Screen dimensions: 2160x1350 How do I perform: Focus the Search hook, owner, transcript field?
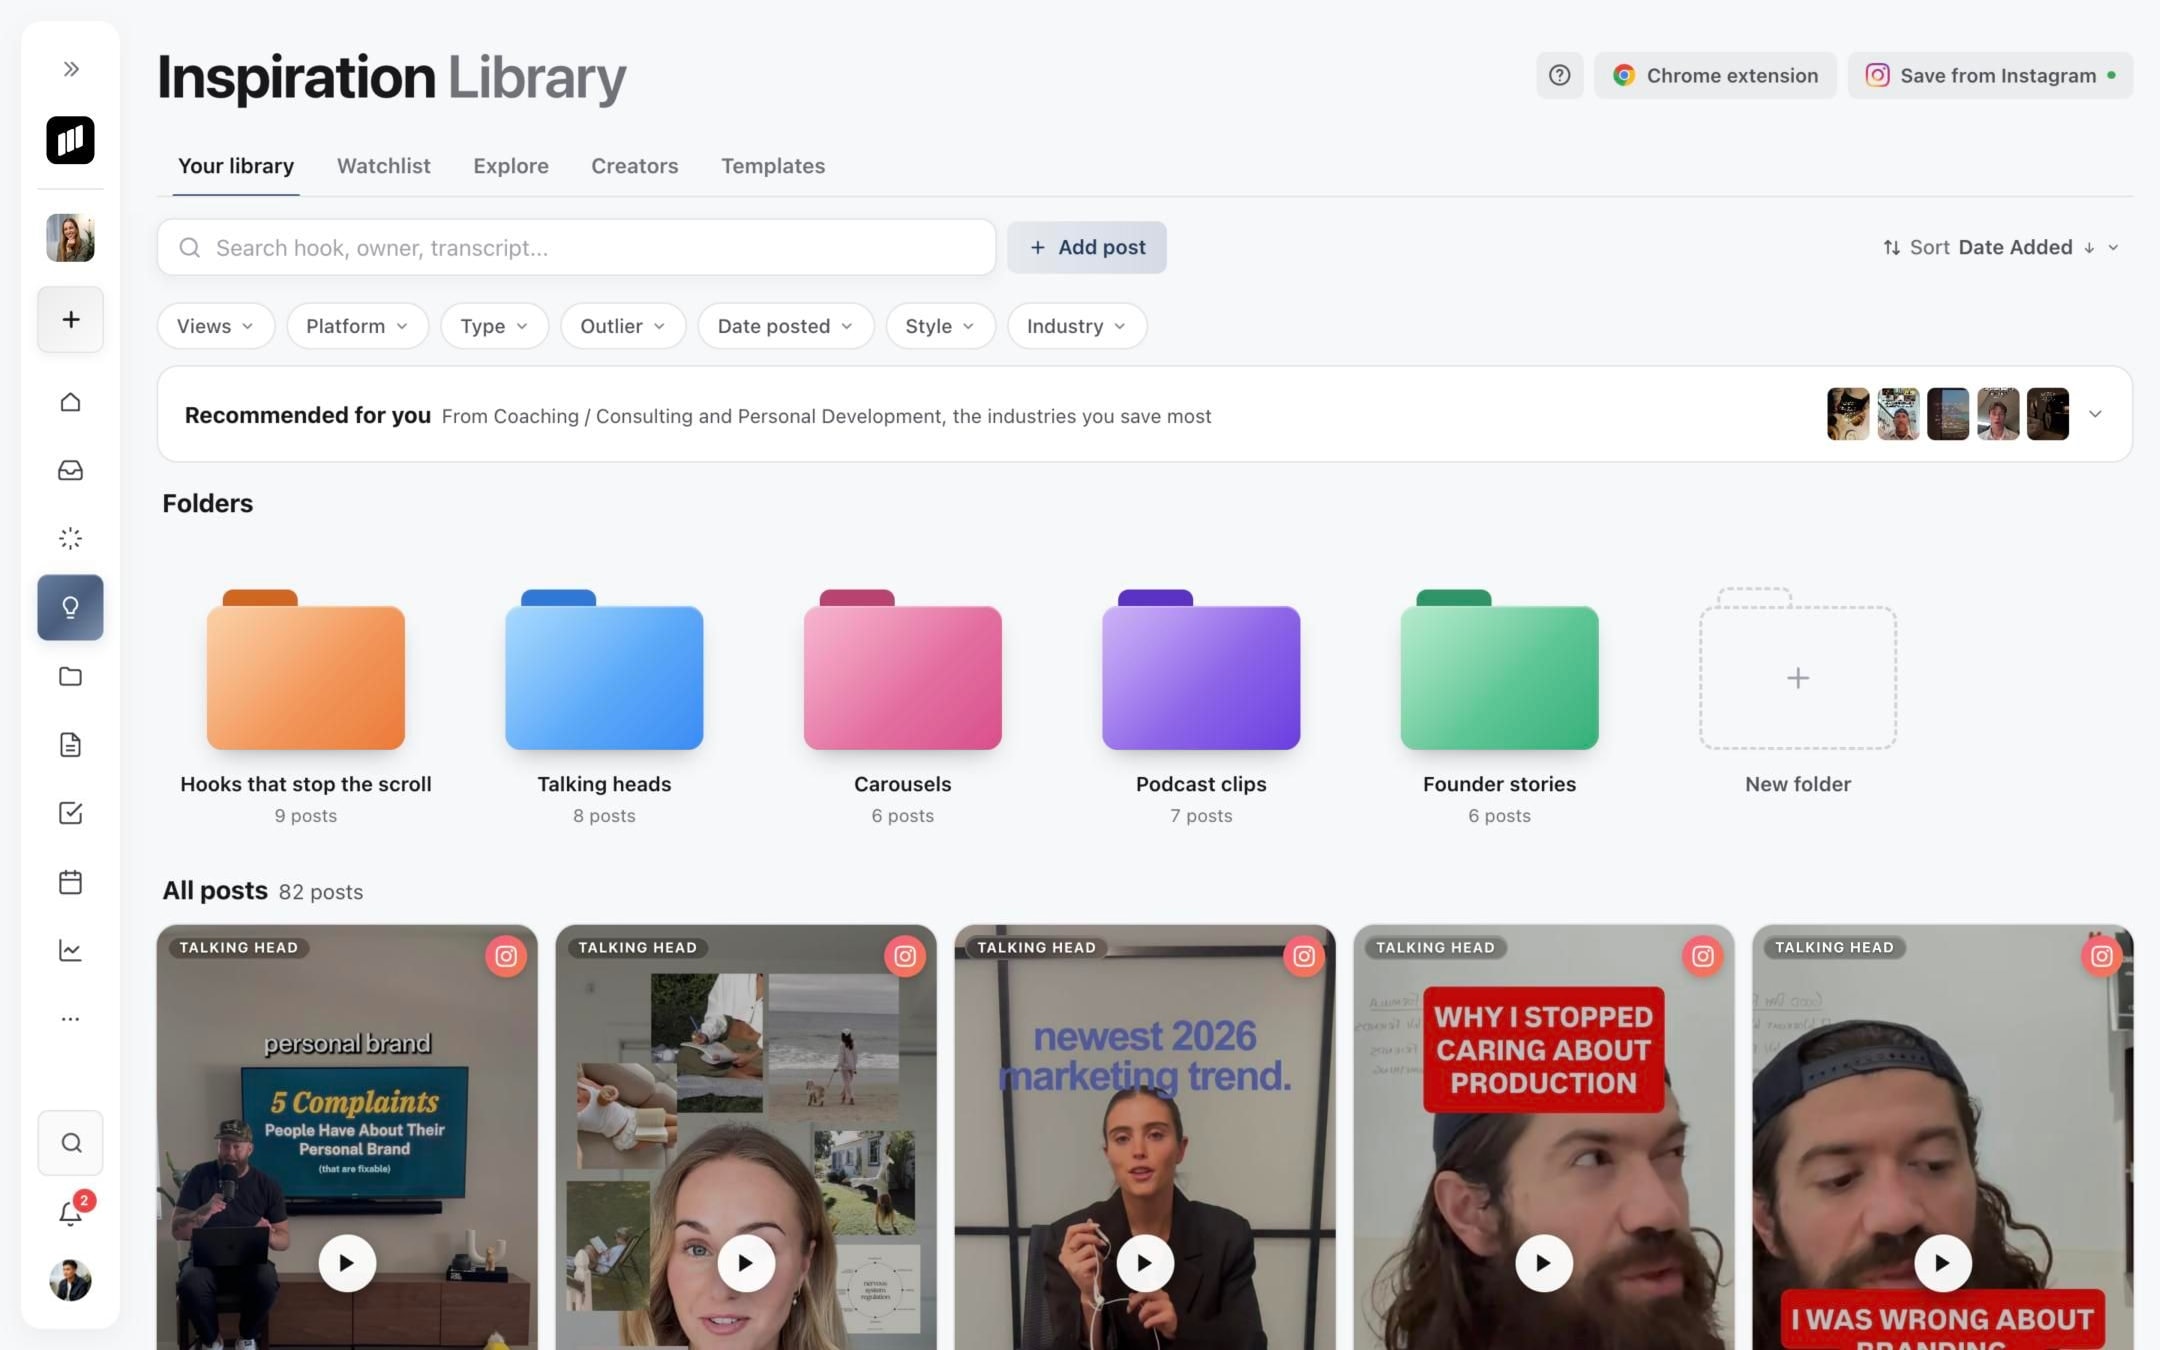[x=576, y=248]
